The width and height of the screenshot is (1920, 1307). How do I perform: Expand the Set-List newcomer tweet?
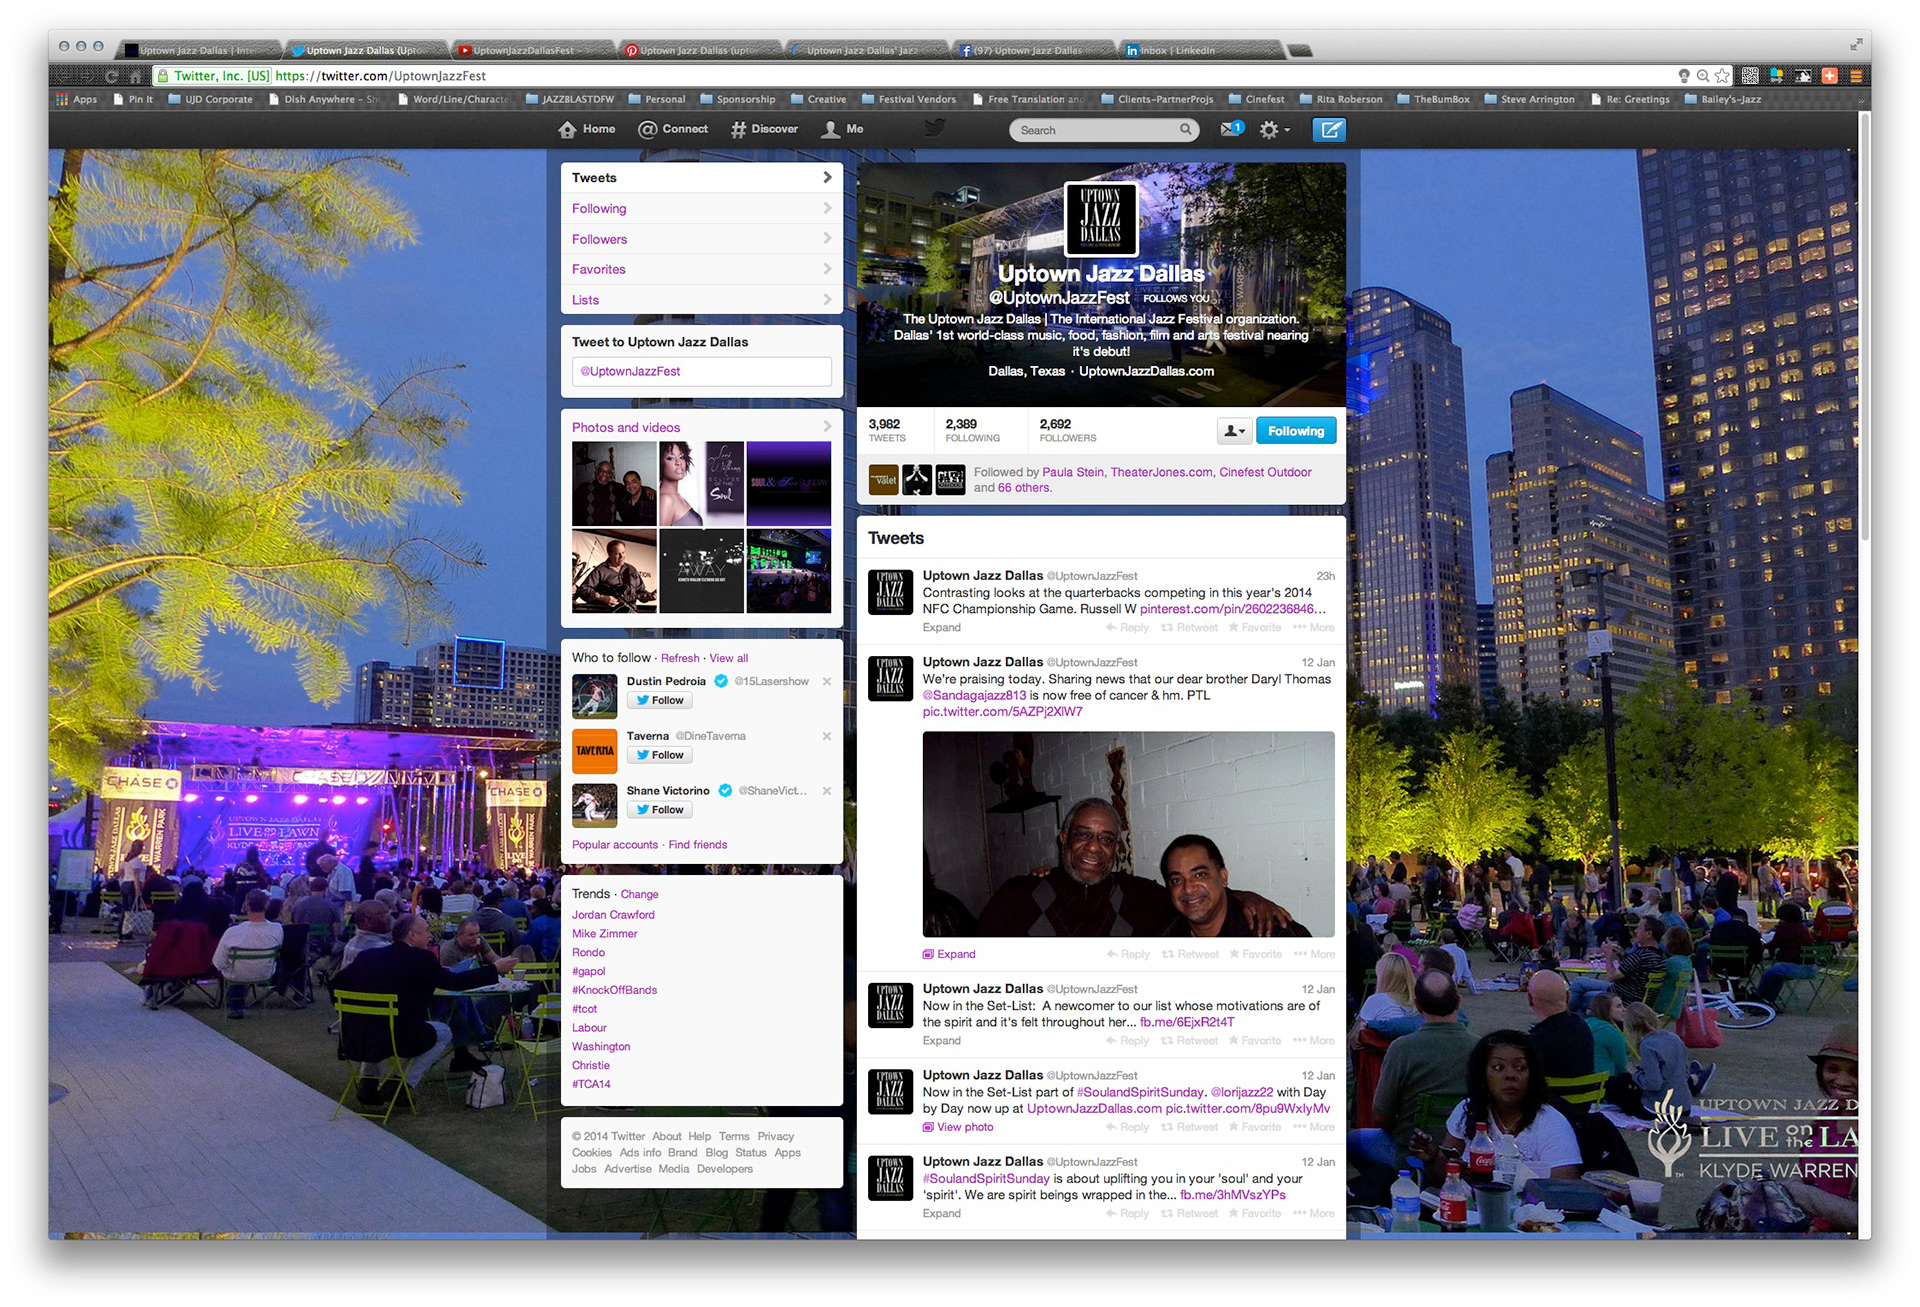pos(941,1041)
